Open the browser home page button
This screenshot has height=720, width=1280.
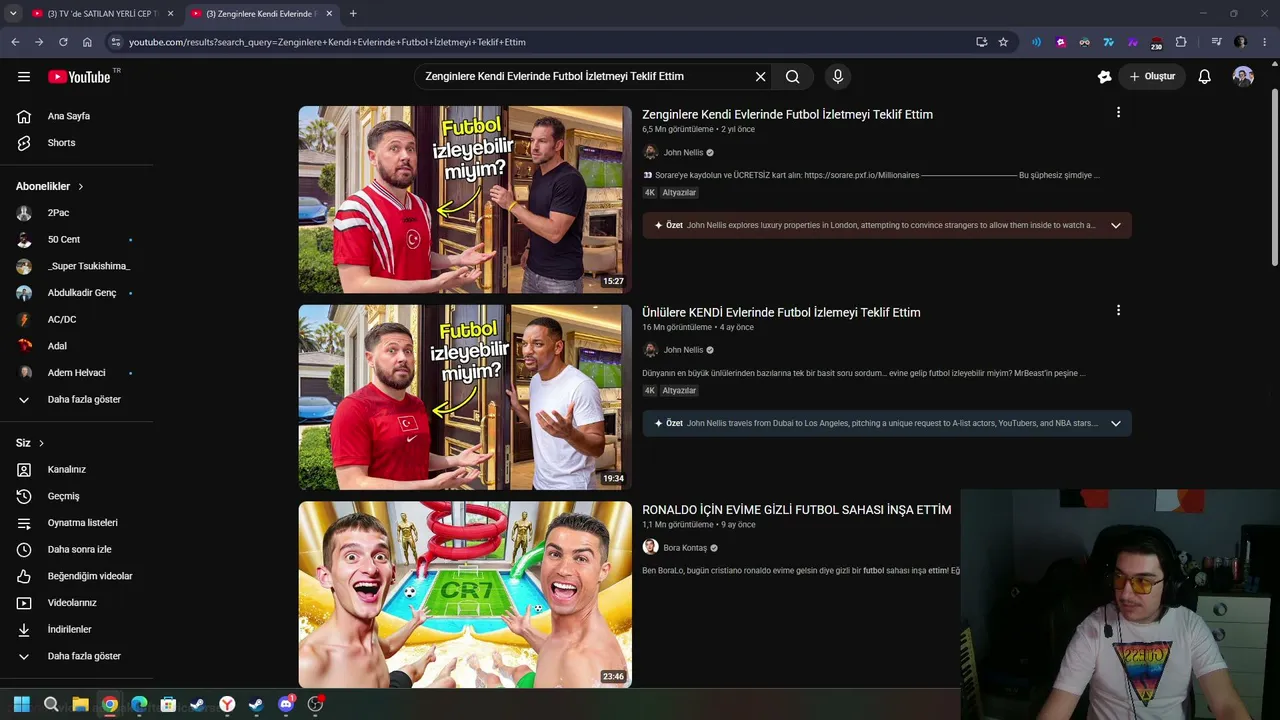click(87, 42)
